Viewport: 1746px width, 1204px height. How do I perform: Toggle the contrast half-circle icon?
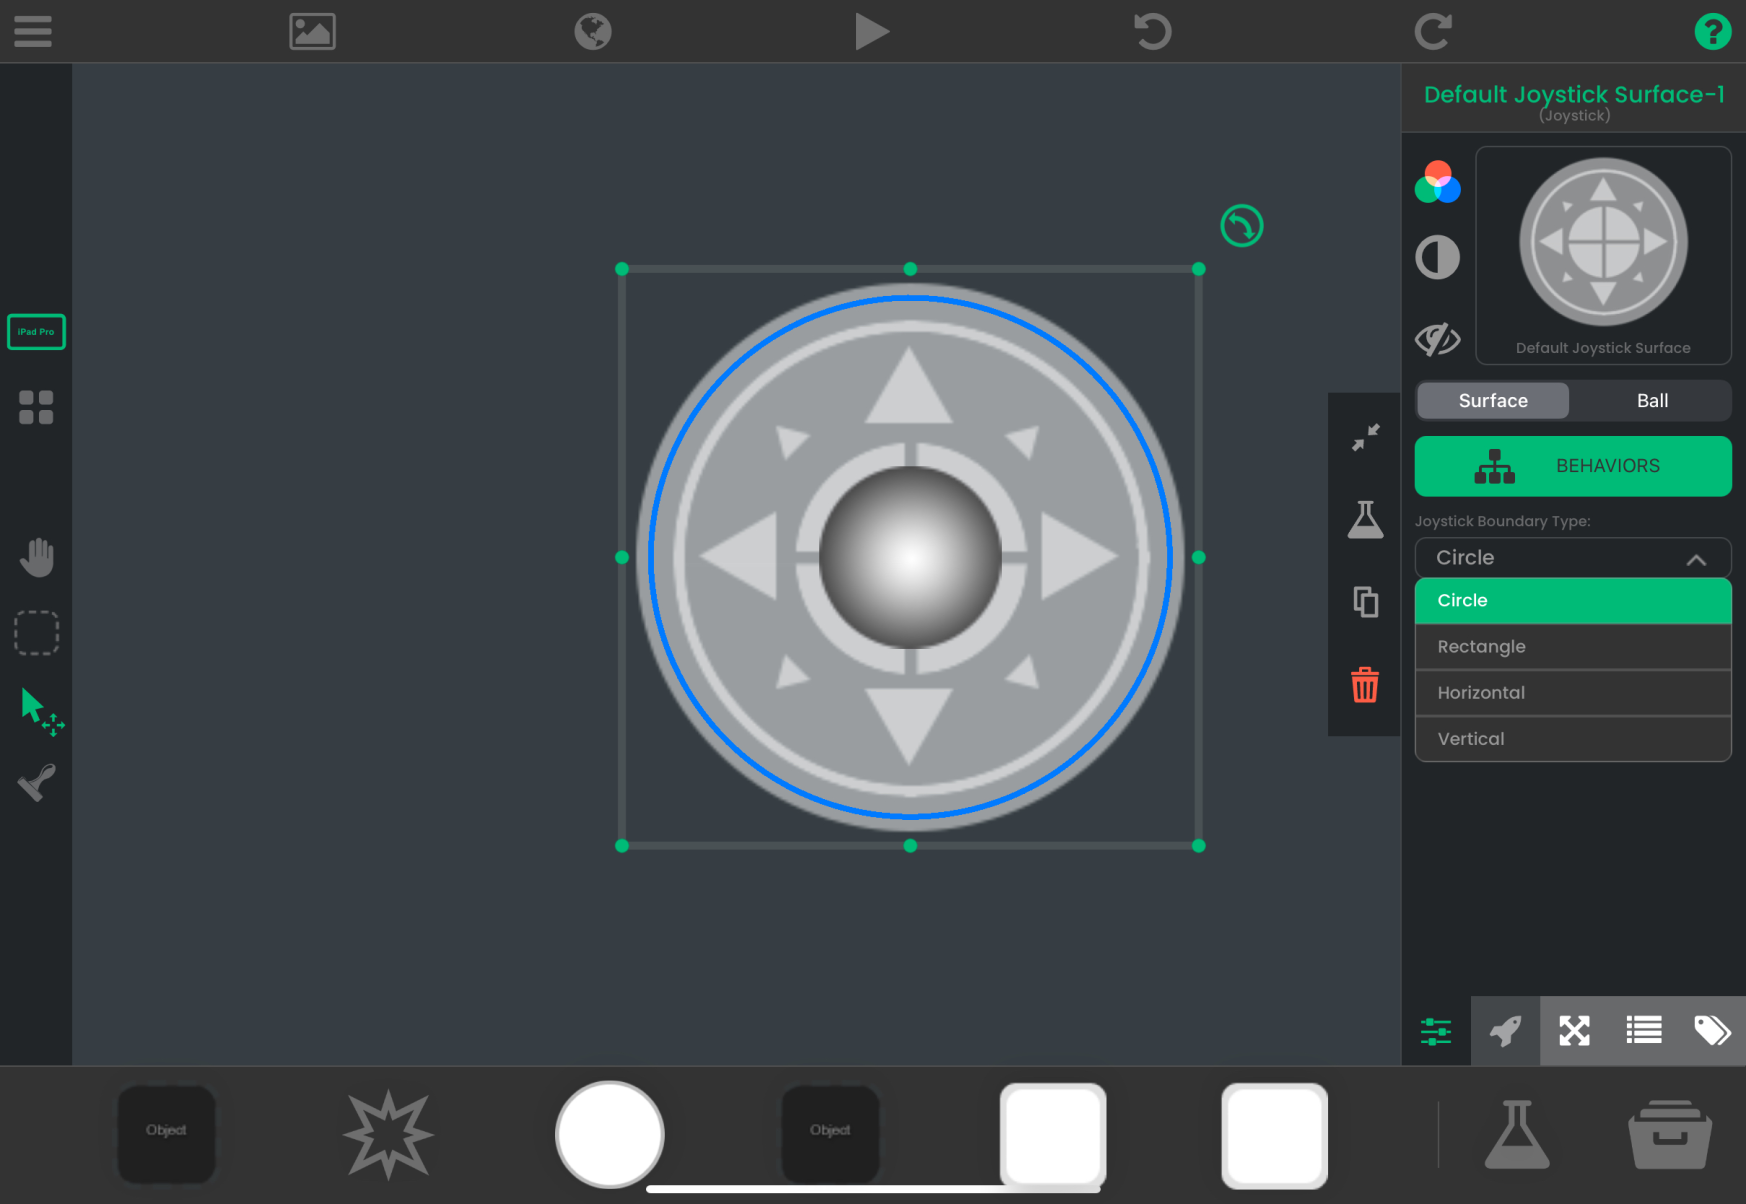(x=1437, y=257)
